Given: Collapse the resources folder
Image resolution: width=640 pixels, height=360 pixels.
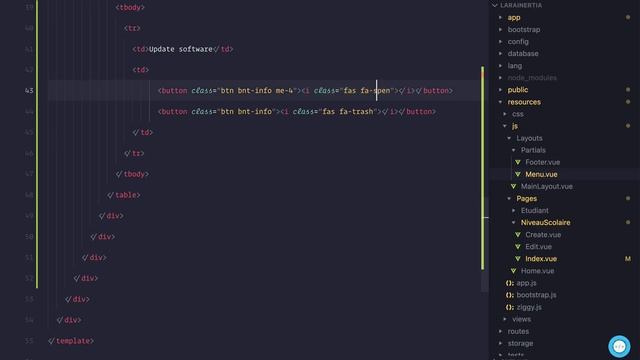Looking at the screenshot, I should pyautogui.click(x=500, y=102).
